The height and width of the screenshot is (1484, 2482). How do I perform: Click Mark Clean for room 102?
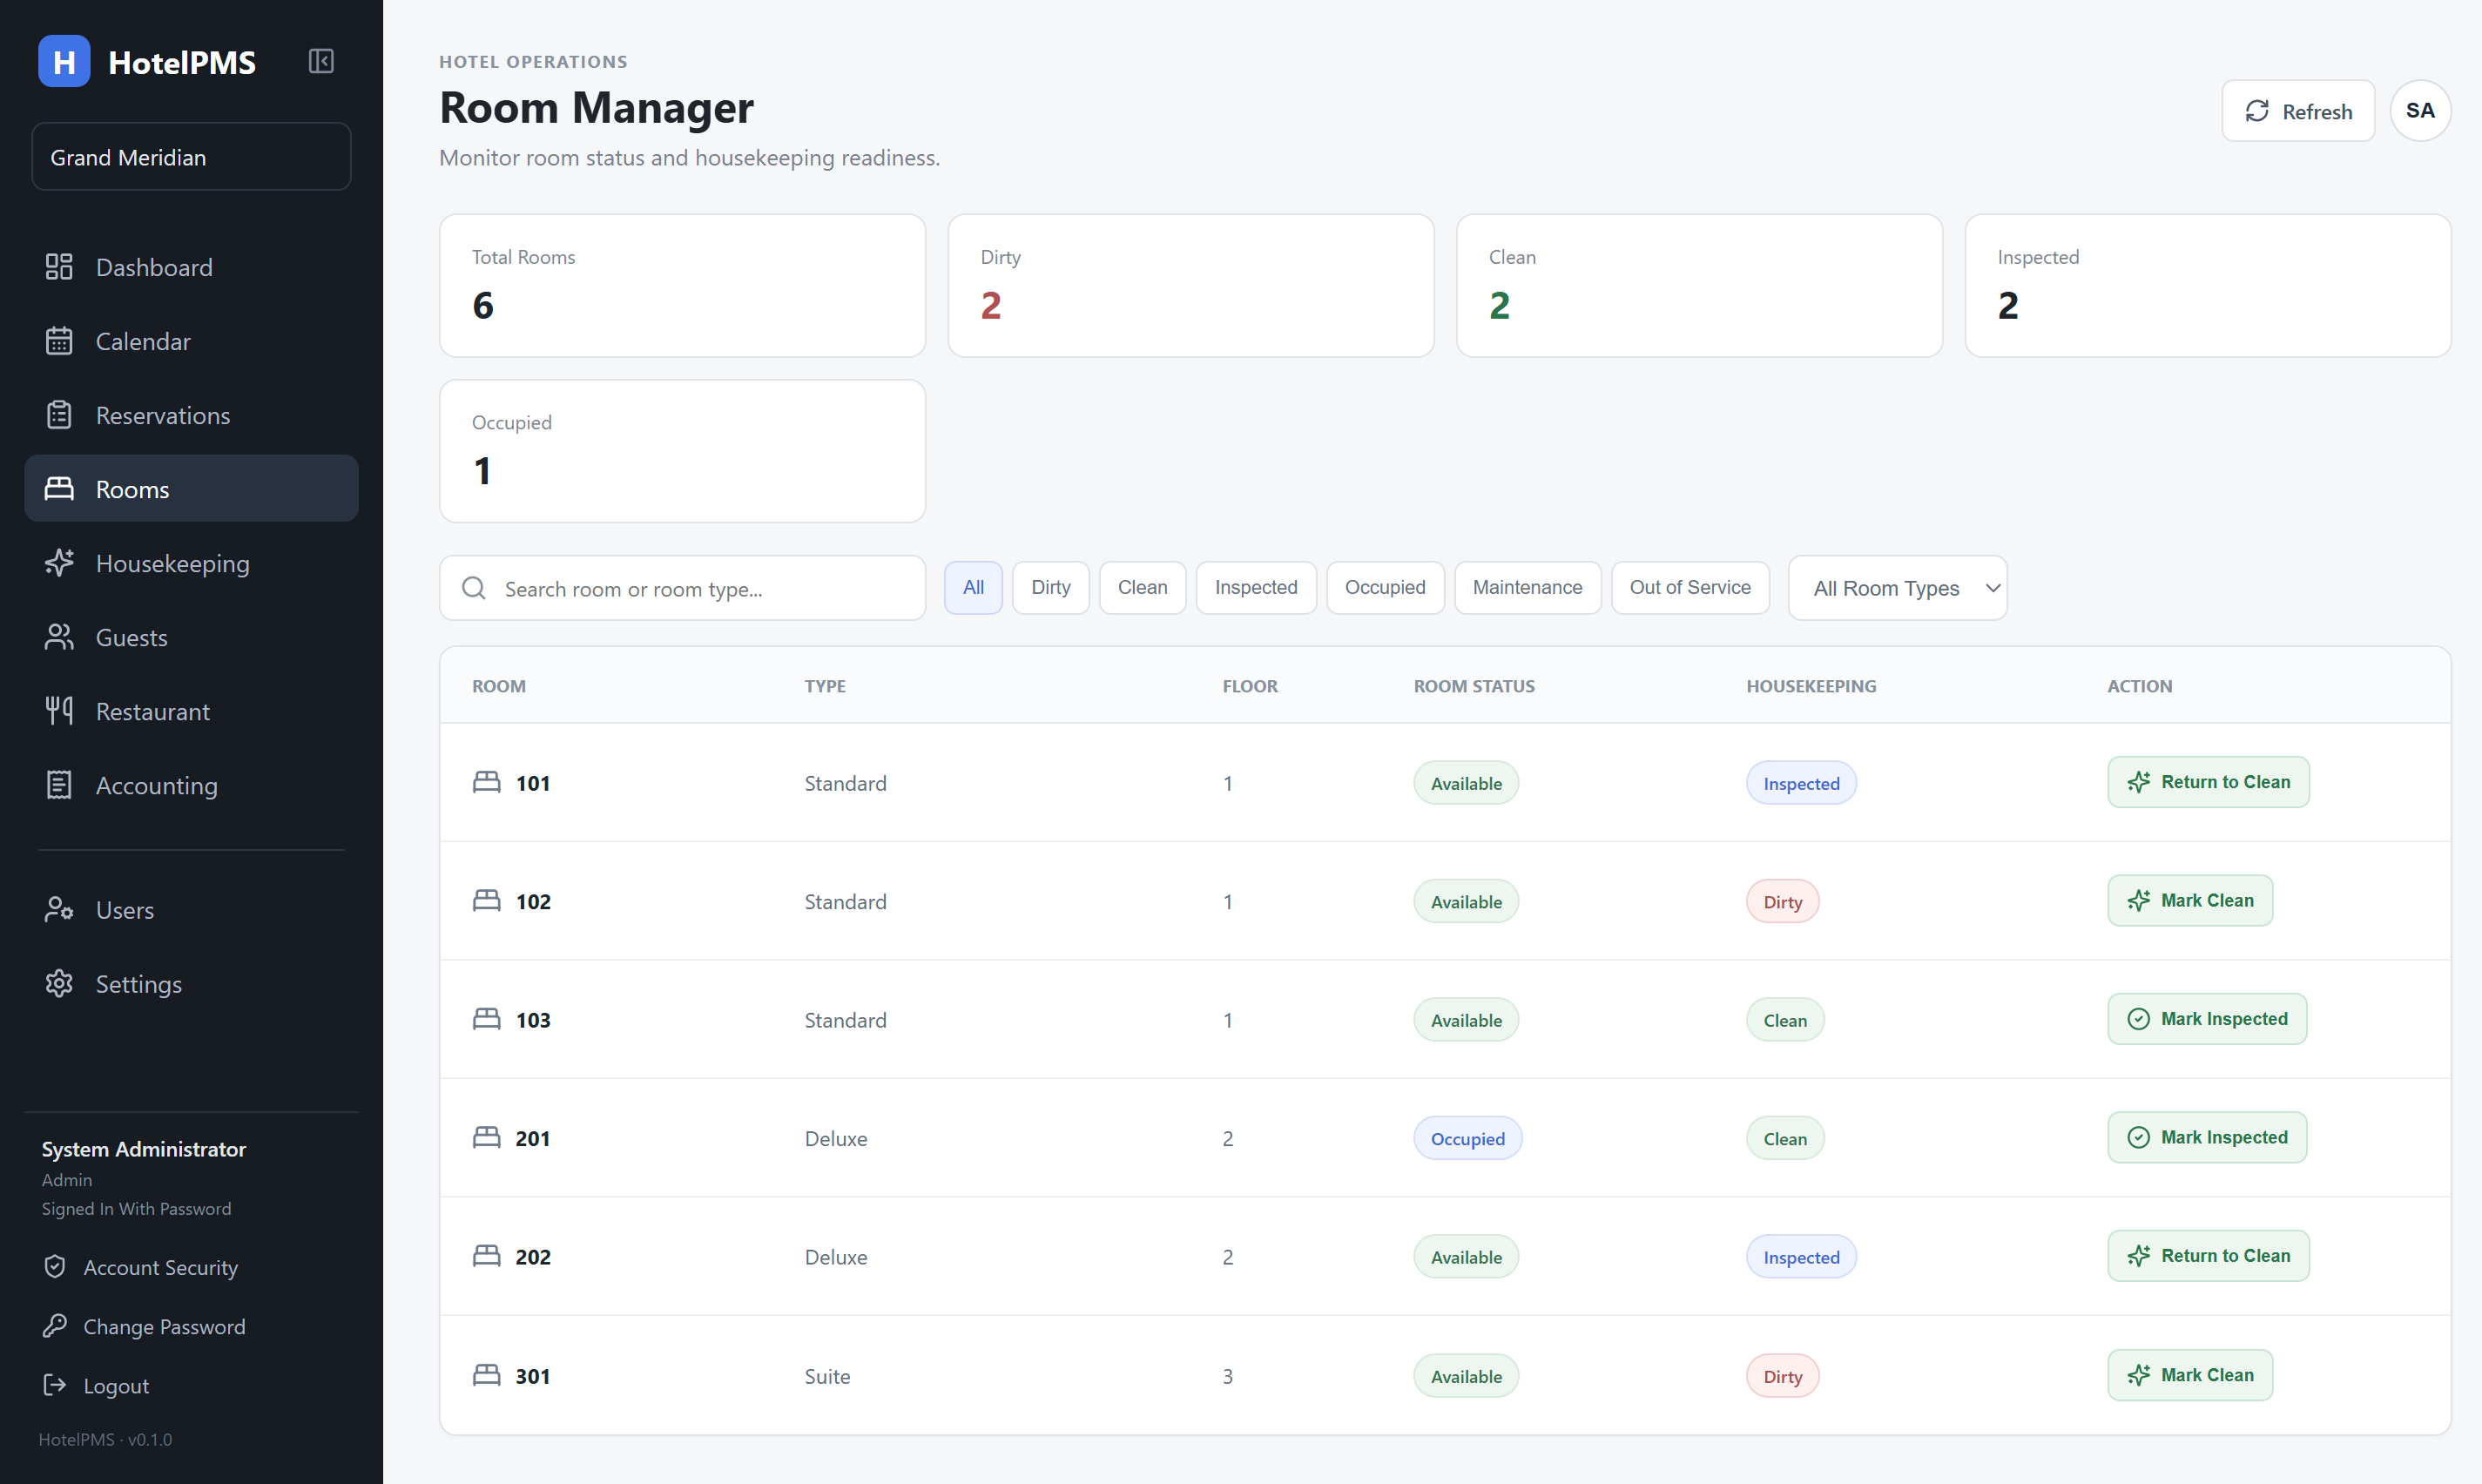click(2190, 900)
